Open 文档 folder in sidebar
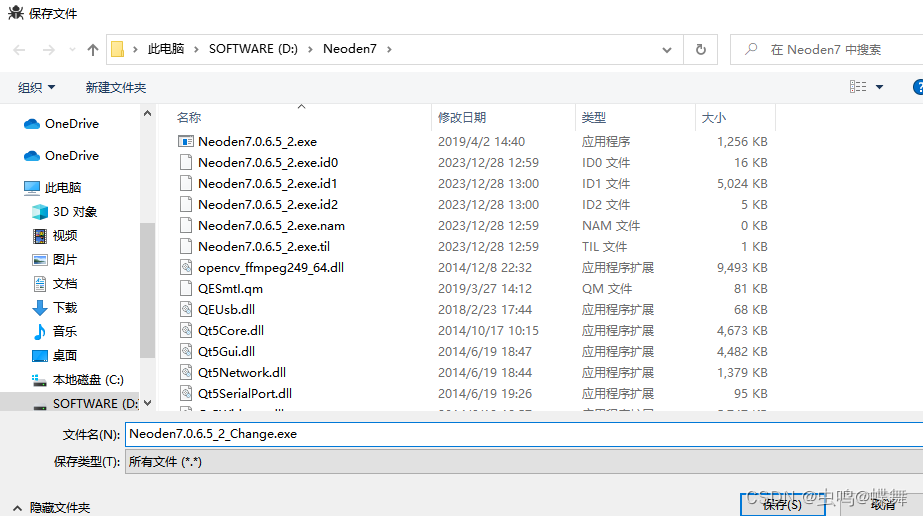 coord(55,284)
